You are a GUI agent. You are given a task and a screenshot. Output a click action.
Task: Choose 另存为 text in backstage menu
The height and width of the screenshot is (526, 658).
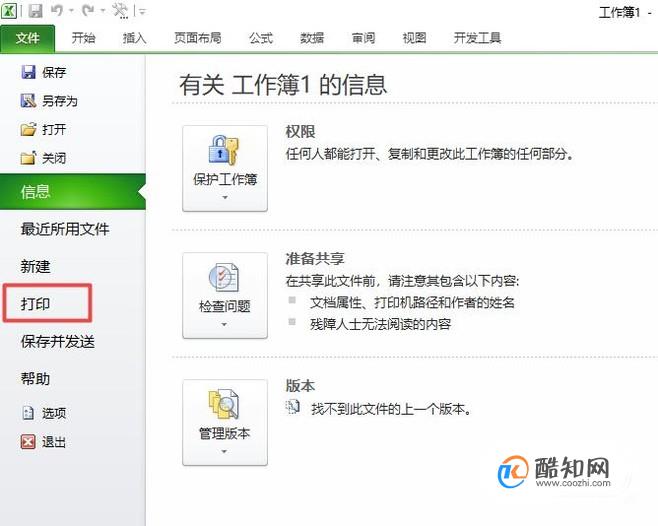click(60, 101)
